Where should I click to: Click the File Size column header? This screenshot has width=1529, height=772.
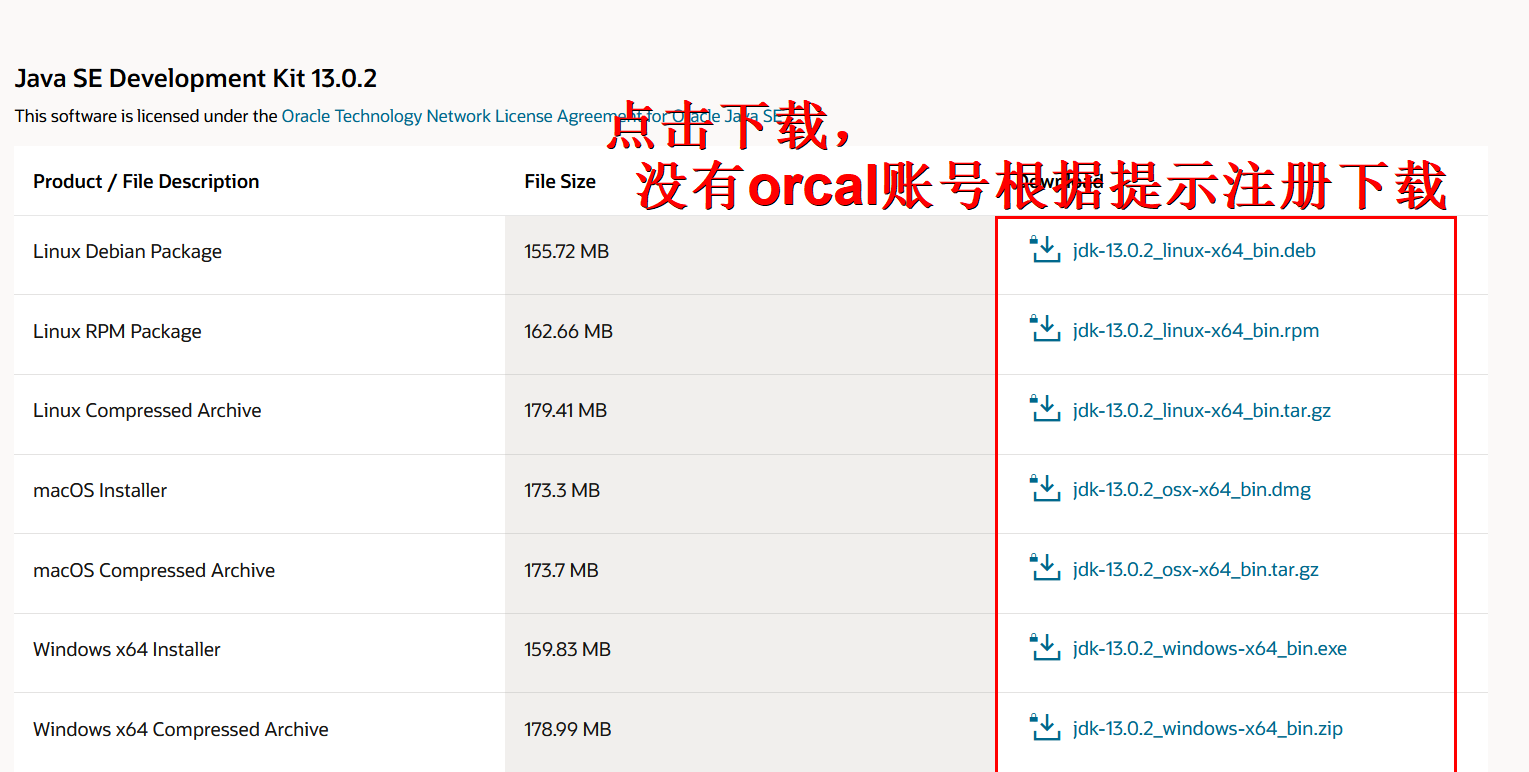click(560, 182)
